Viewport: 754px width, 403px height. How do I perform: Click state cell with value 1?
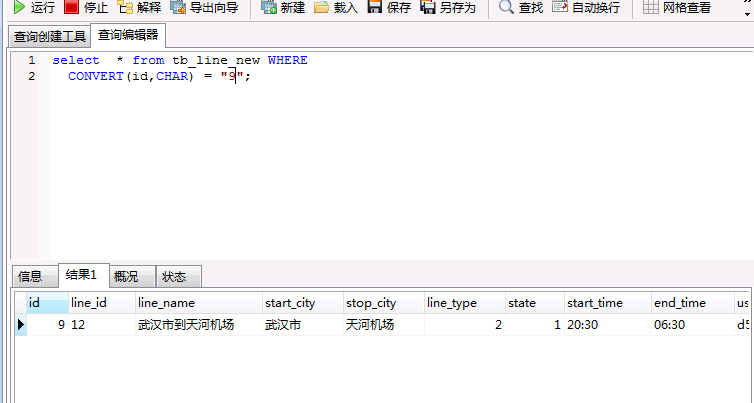point(535,325)
